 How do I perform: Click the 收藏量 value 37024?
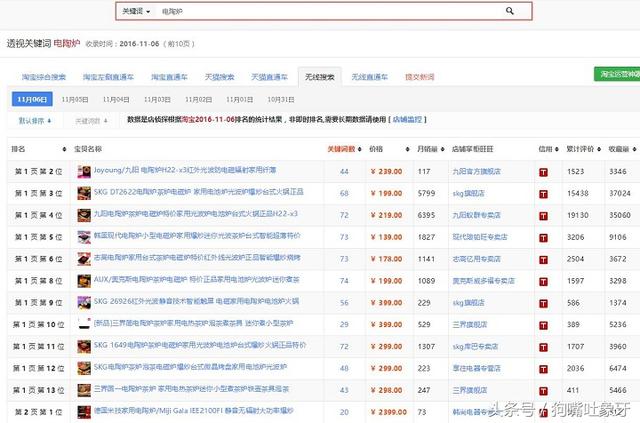(620, 193)
